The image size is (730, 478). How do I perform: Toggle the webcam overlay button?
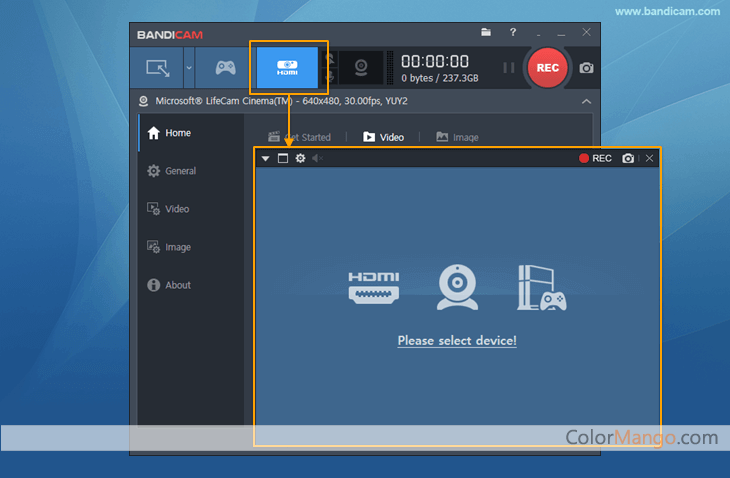(359, 68)
